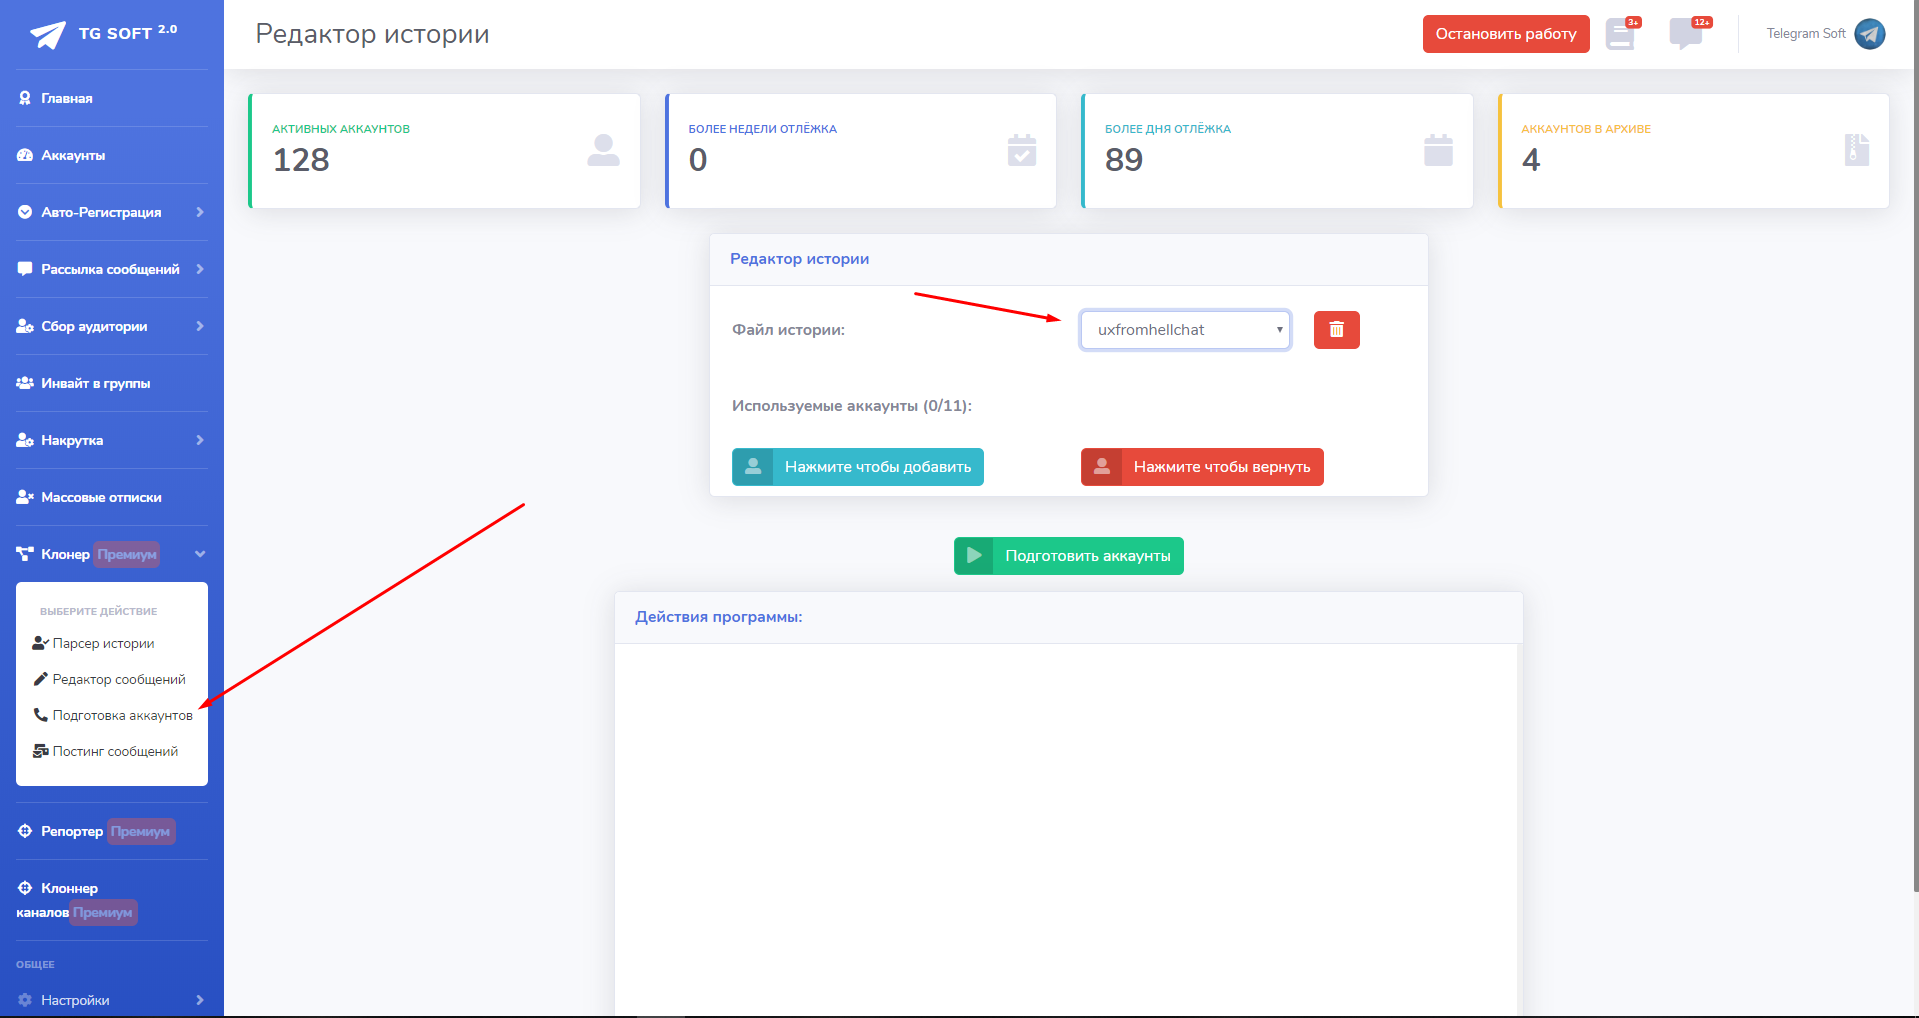Viewport: 1919px width, 1018px height.
Task: Click the Авто-Регистрация checkmark icon
Action: (25, 212)
